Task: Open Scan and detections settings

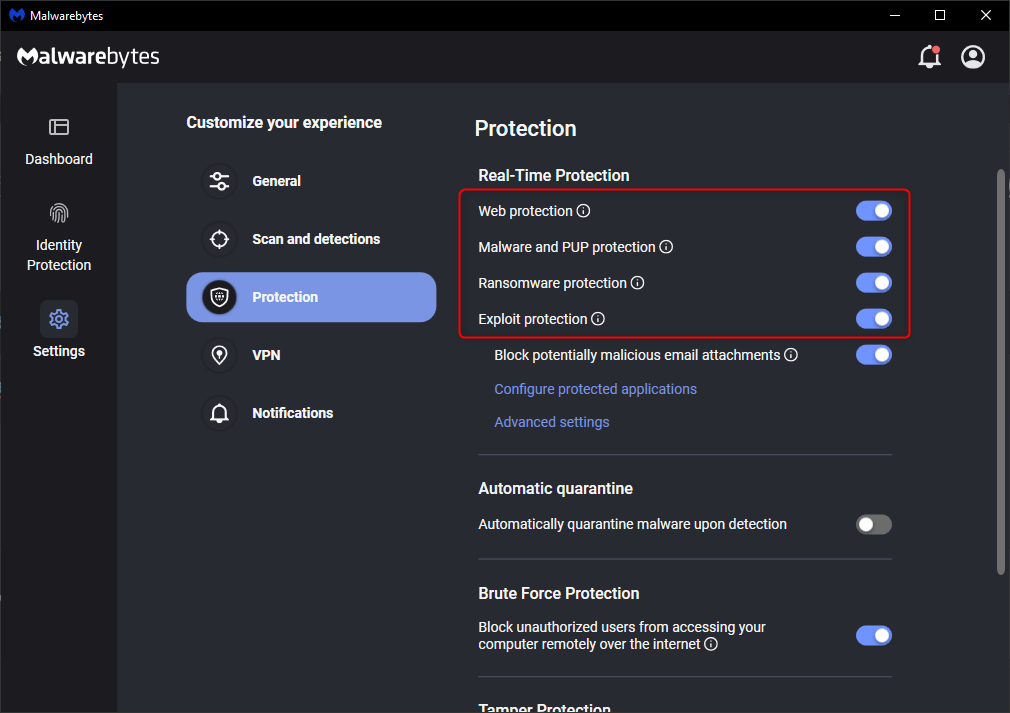Action: [311, 239]
